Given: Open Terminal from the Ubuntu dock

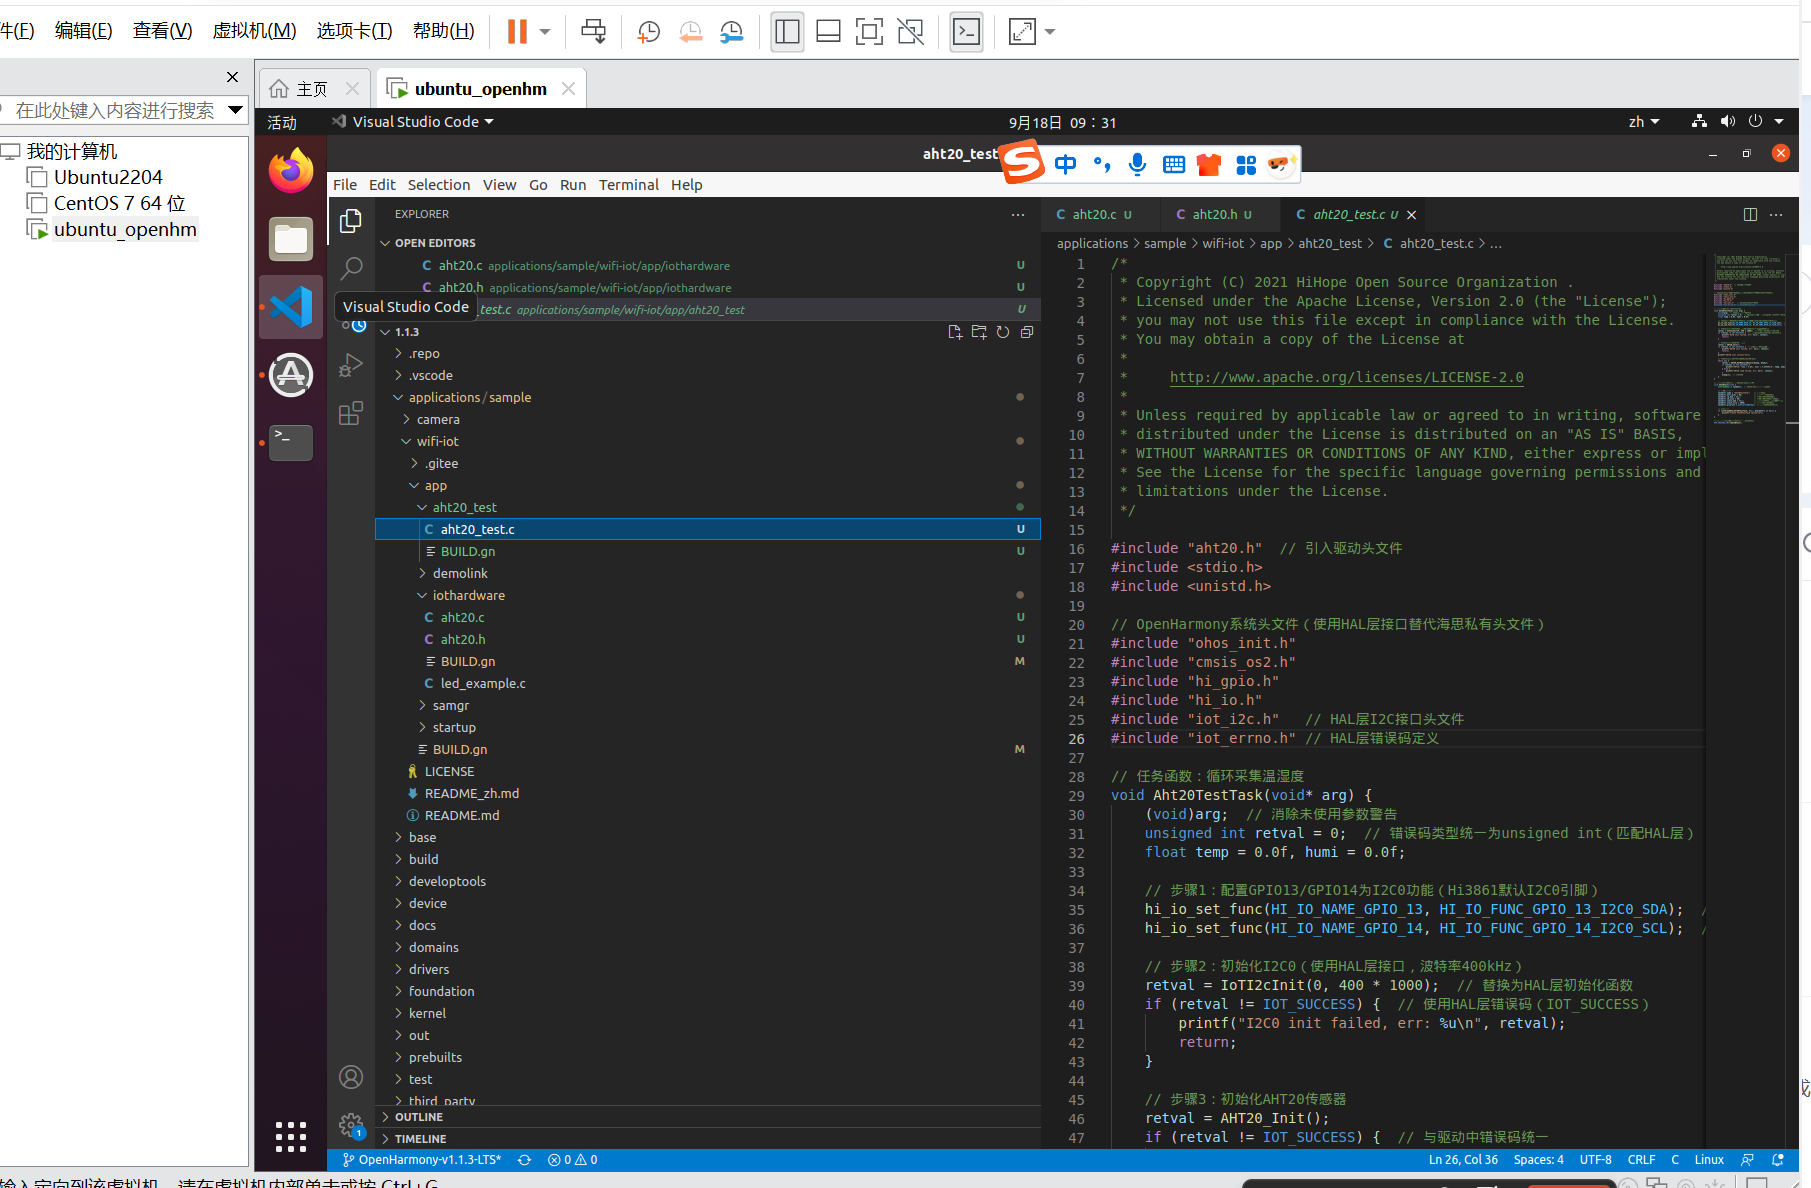Looking at the screenshot, I should pyautogui.click(x=291, y=443).
